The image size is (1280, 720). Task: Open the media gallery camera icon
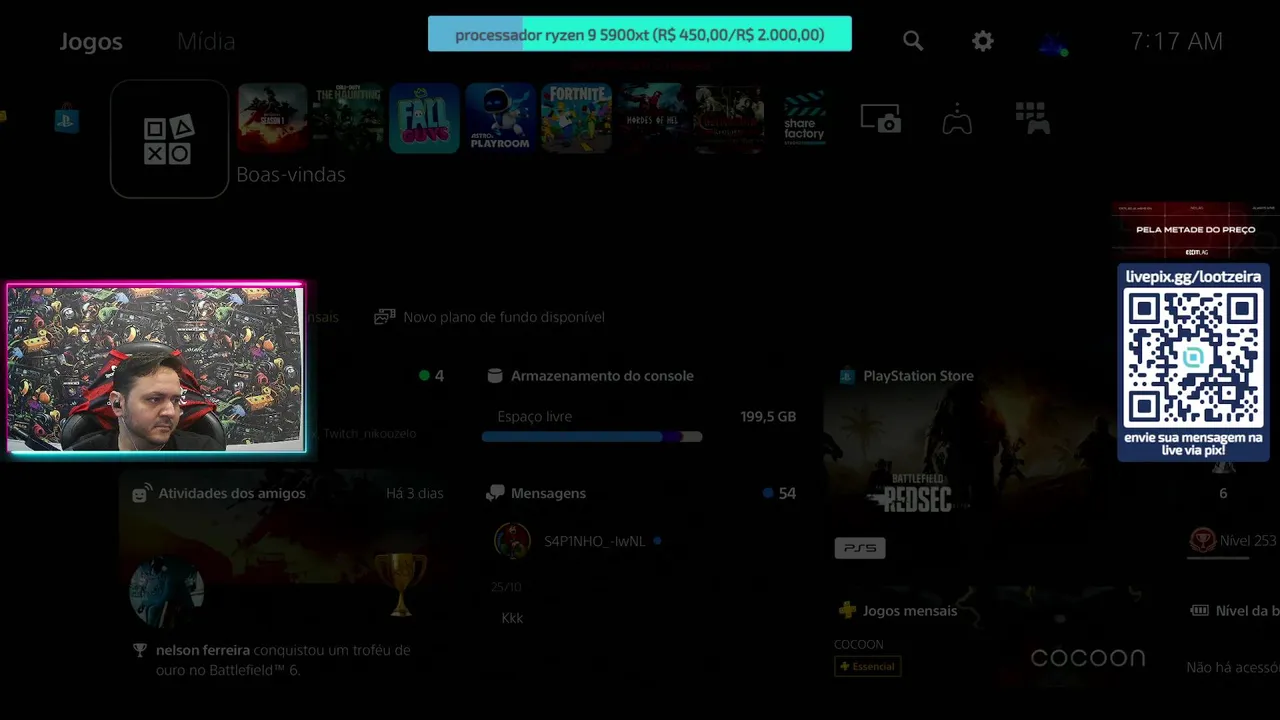pos(881,119)
